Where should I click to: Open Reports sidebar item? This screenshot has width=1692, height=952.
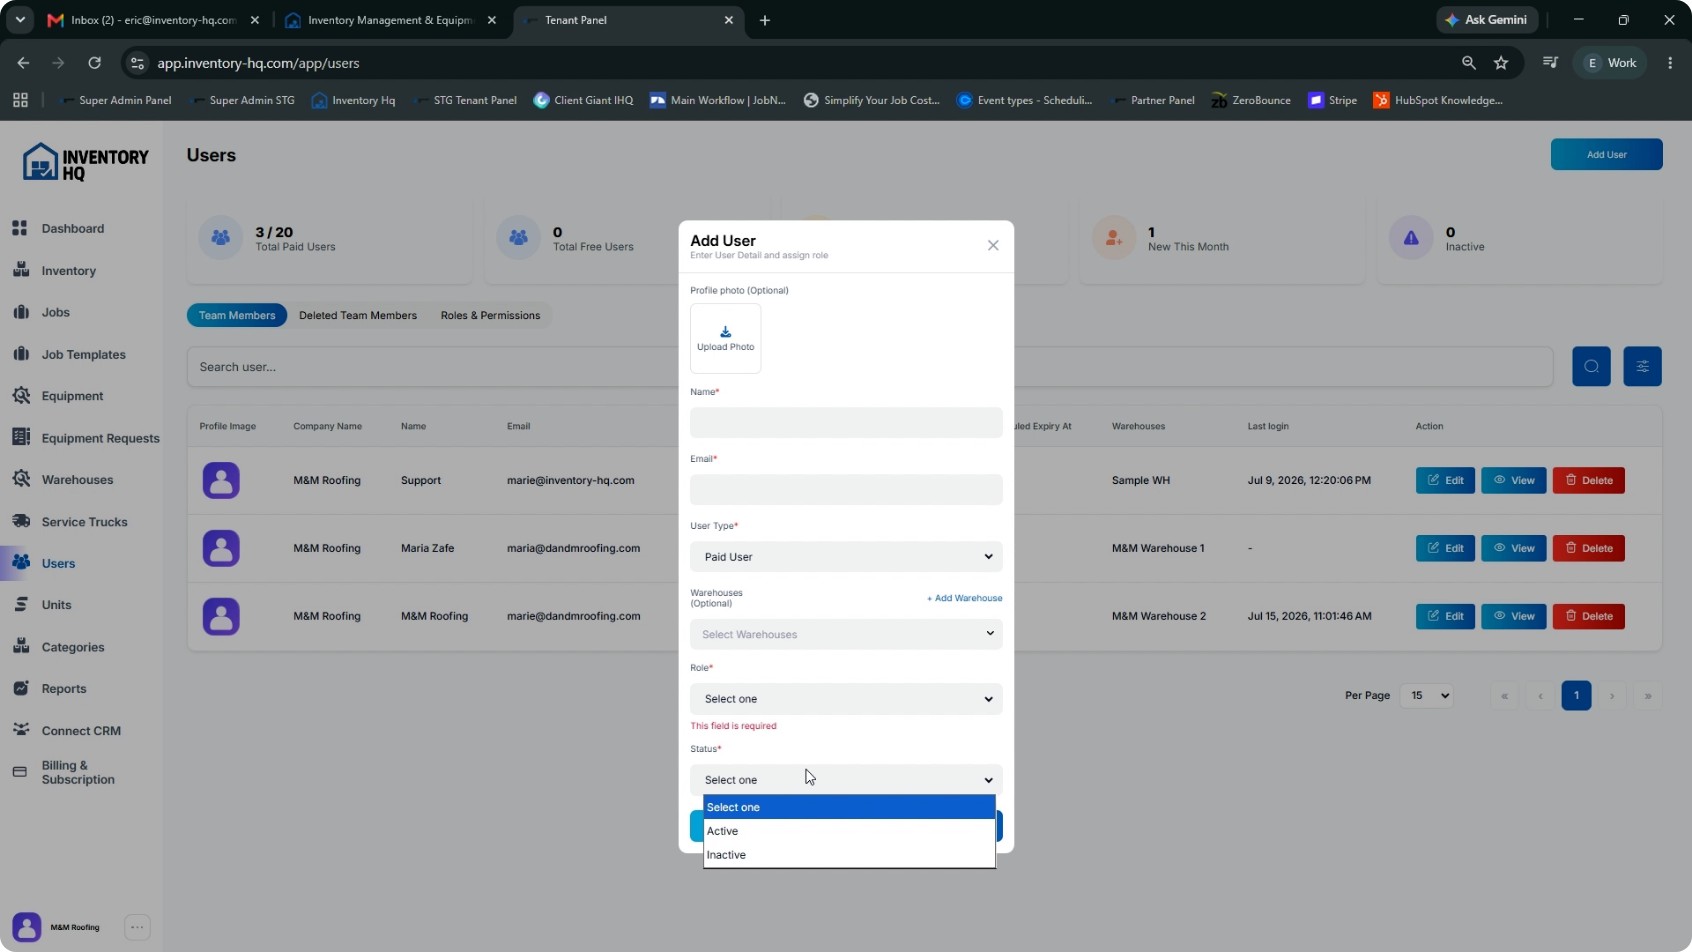[x=63, y=689]
